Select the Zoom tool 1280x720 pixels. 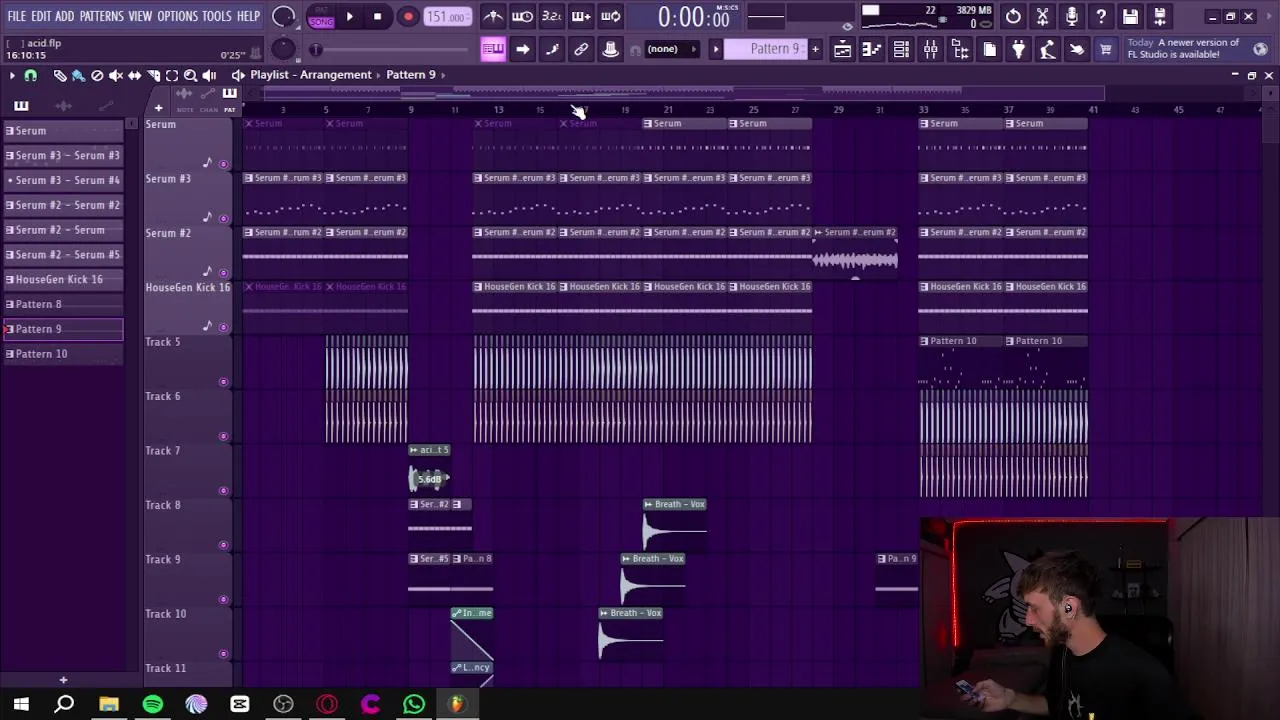coord(190,75)
